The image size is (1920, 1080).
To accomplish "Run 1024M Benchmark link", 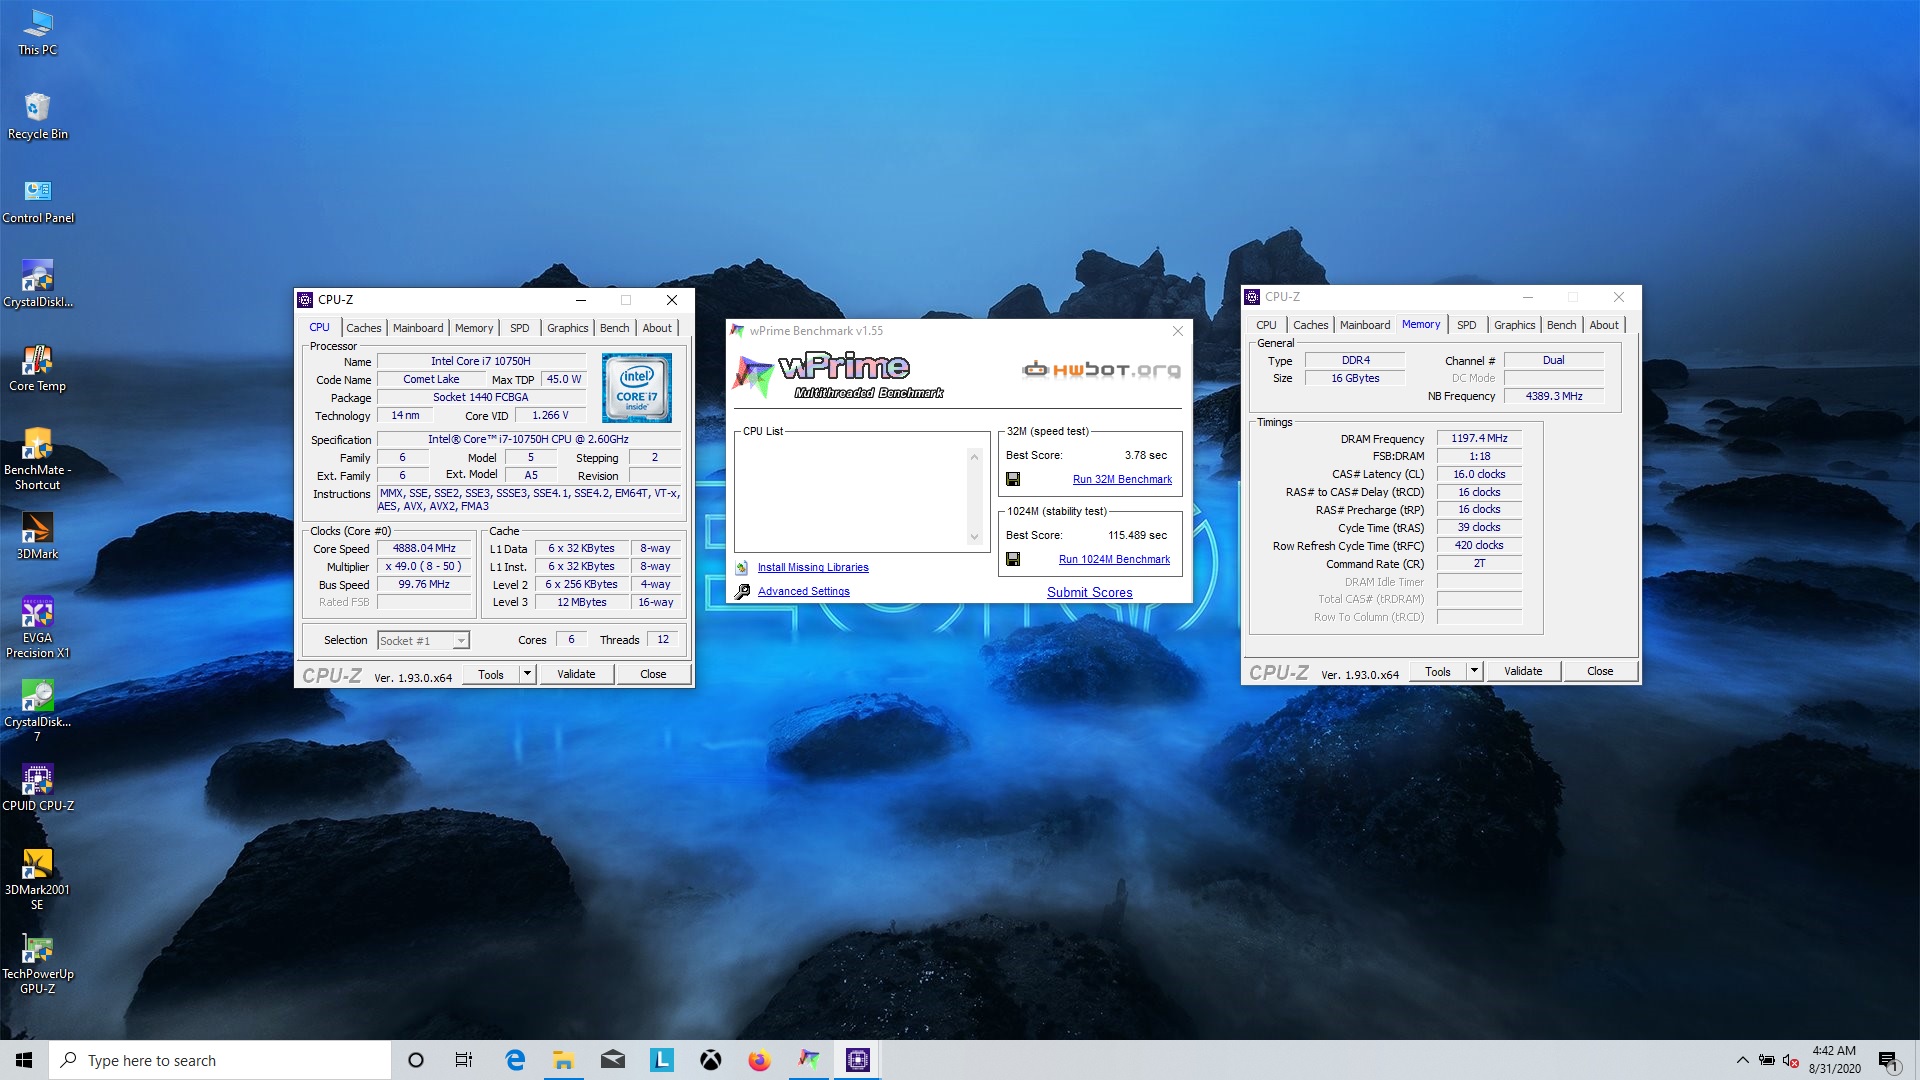I will (1114, 559).
